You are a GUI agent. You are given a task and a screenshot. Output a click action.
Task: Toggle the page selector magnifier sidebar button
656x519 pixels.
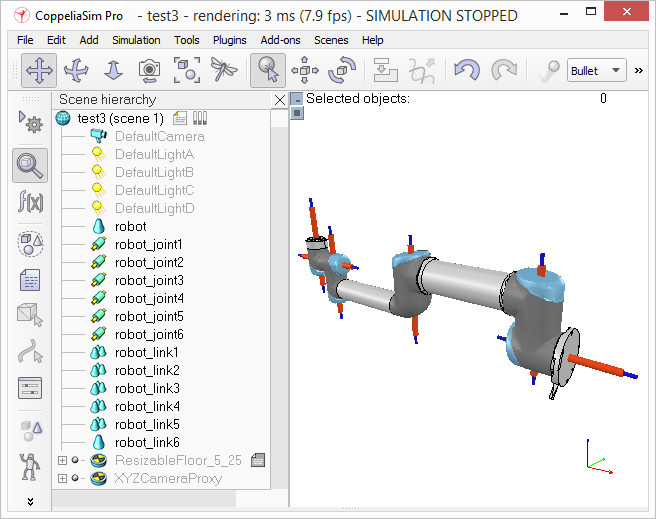[x=30, y=166]
